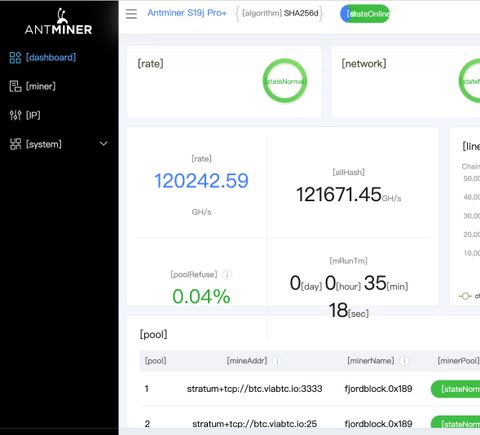Screen dimensions: 480x435
Task: Click the Antminer logo in the sidebar
Action: pyautogui.click(x=58, y=21)
